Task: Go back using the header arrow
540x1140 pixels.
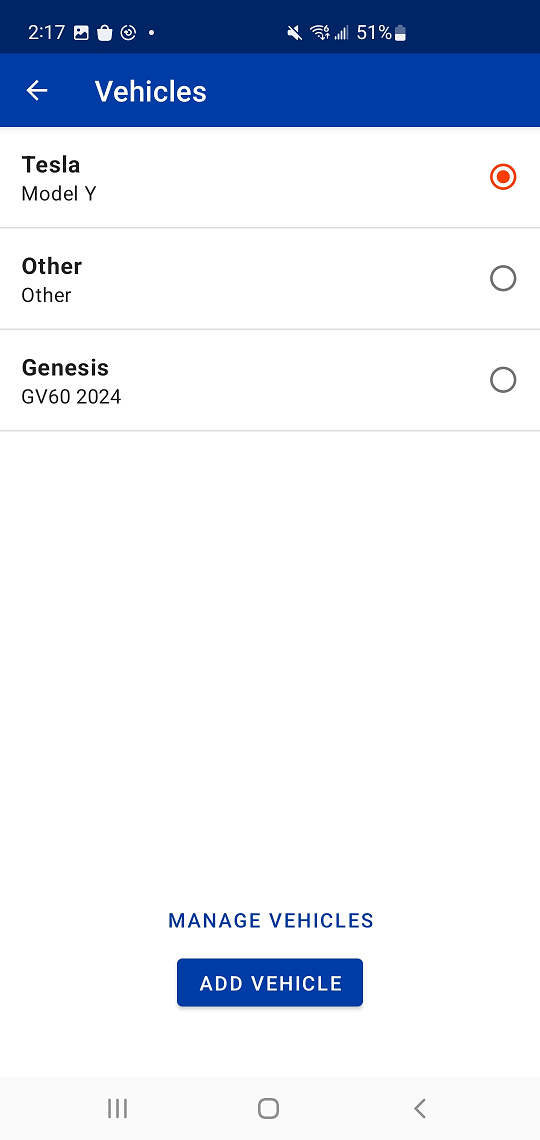Action: pos(36,91)
